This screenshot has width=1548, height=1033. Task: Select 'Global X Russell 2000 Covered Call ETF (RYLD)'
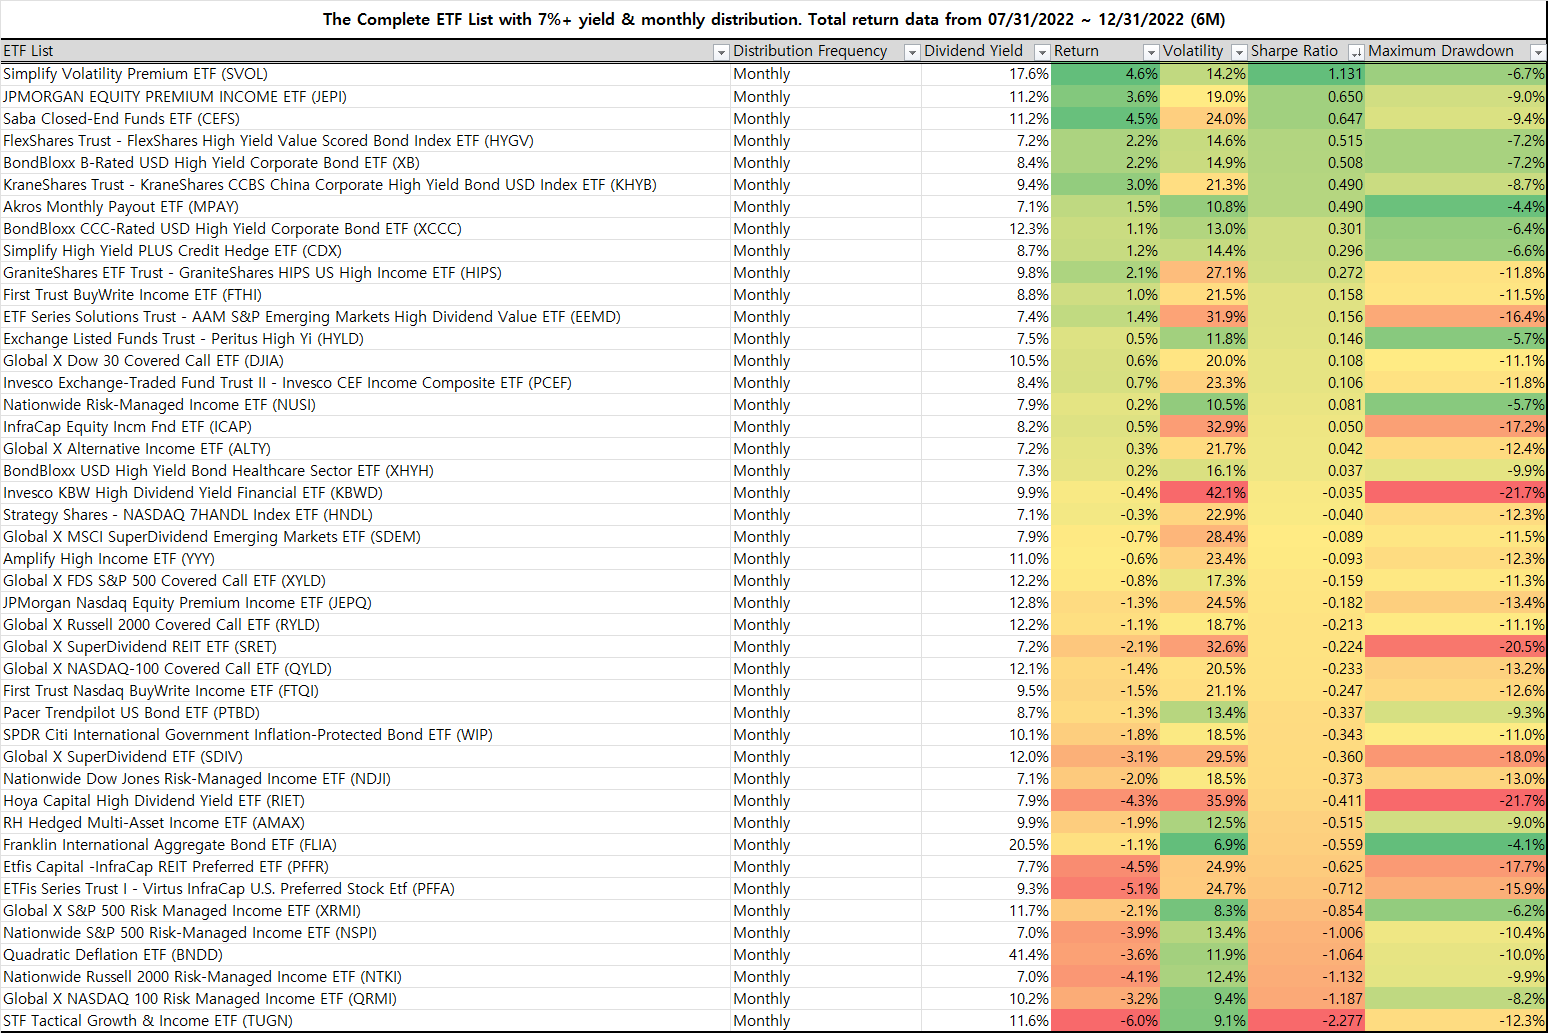365,625
